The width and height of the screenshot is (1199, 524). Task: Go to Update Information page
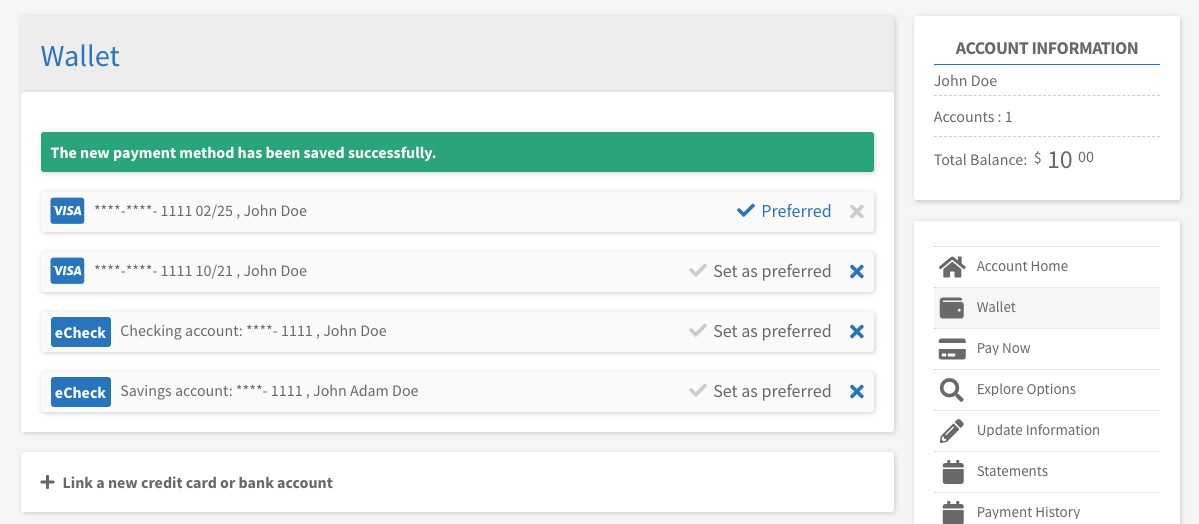(x=1038, y=430)
